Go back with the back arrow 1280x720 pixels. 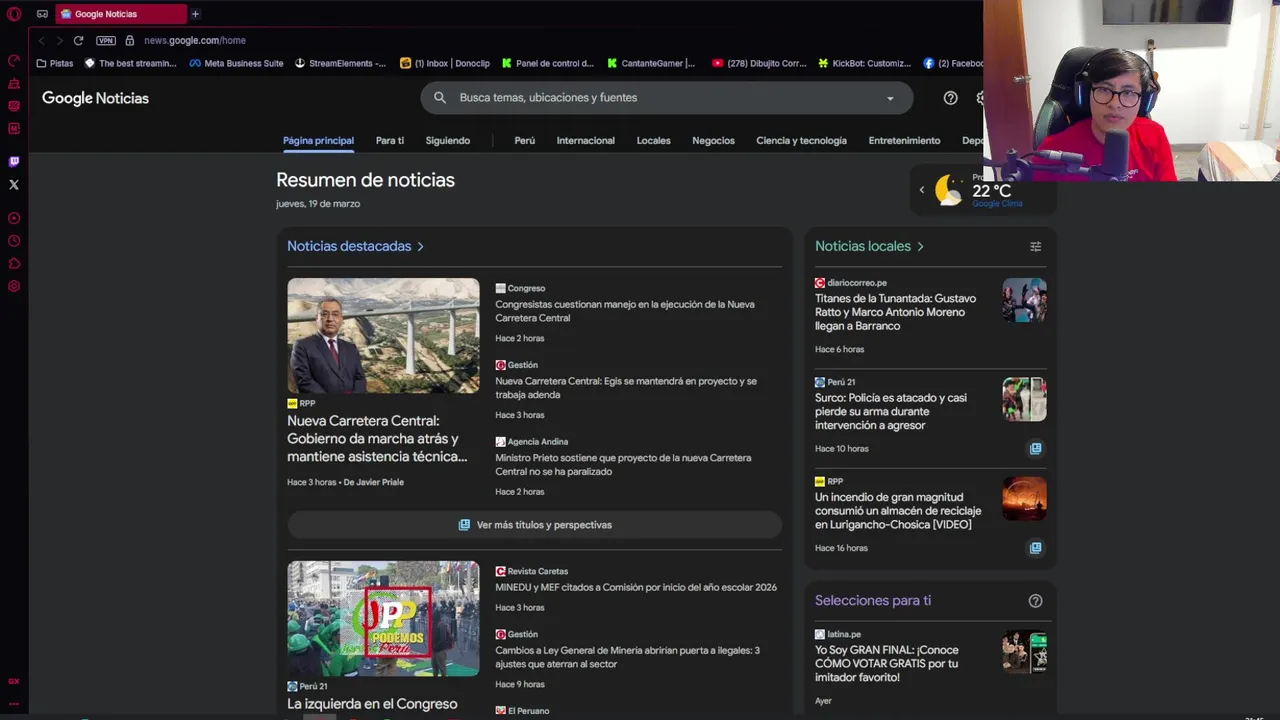pyautogui.click(x=42, y=40)
